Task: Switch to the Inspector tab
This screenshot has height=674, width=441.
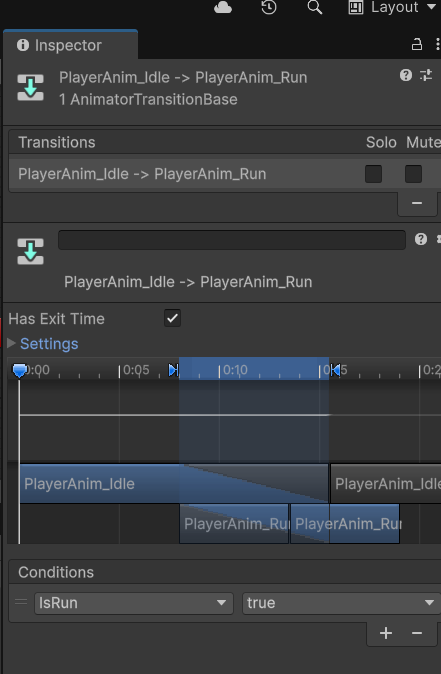Action: (x=70, y=45)
